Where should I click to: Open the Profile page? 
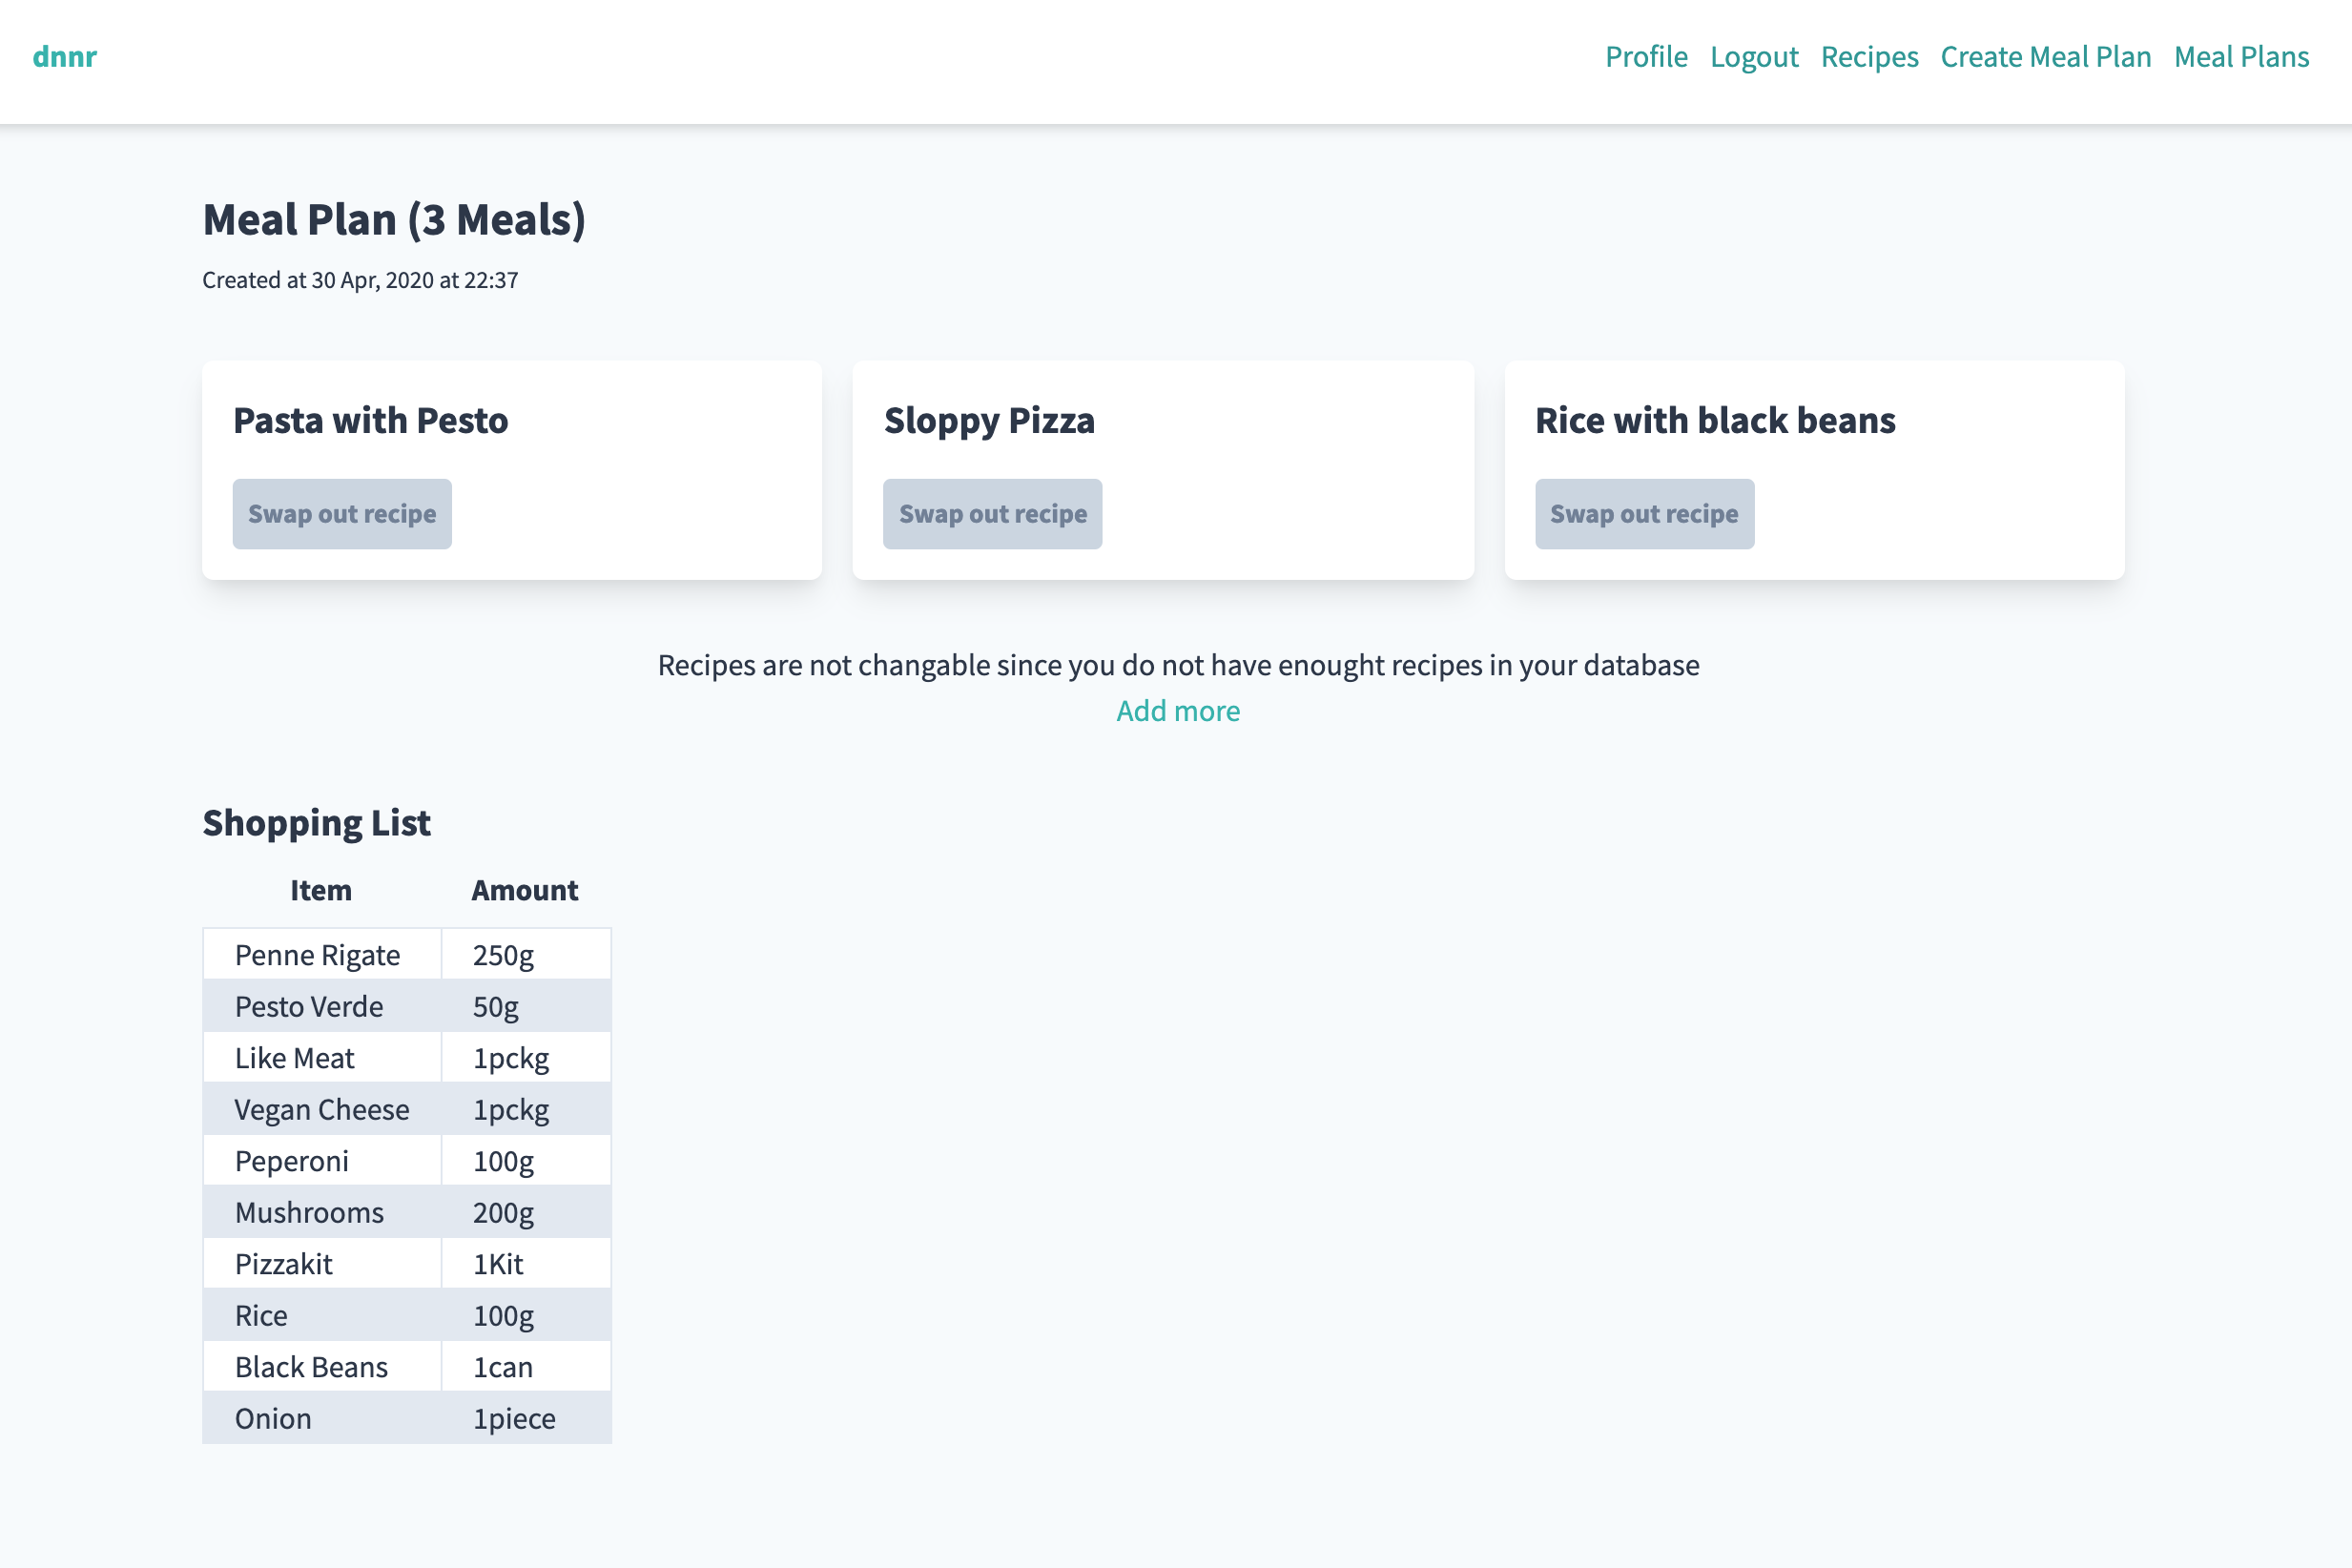[1645, 58]
